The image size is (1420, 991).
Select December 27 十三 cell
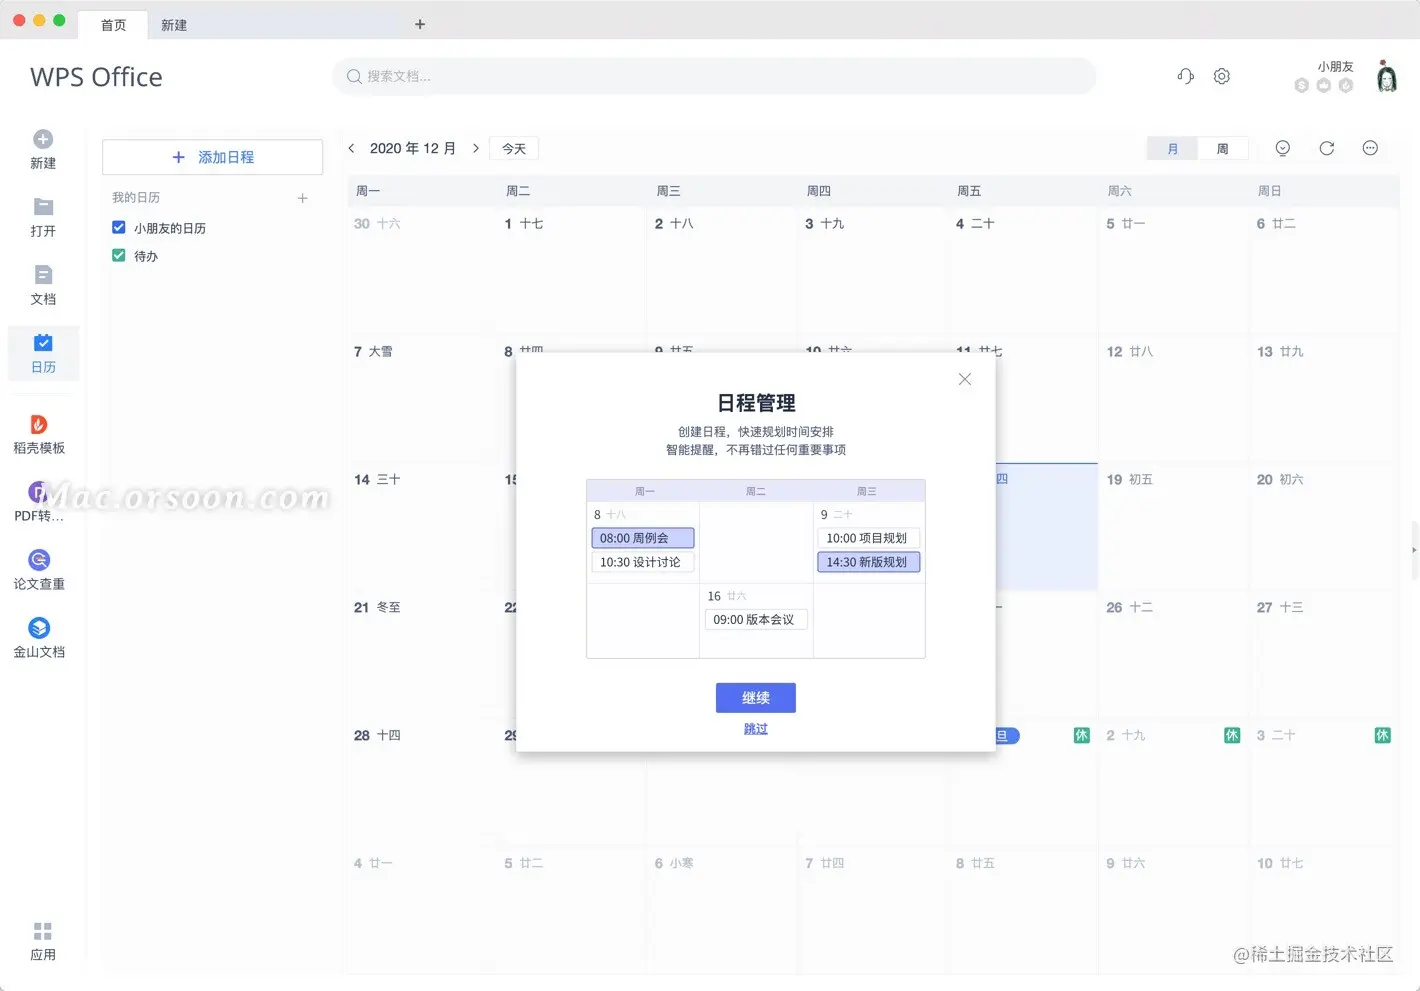click(x=1324, y=654)
